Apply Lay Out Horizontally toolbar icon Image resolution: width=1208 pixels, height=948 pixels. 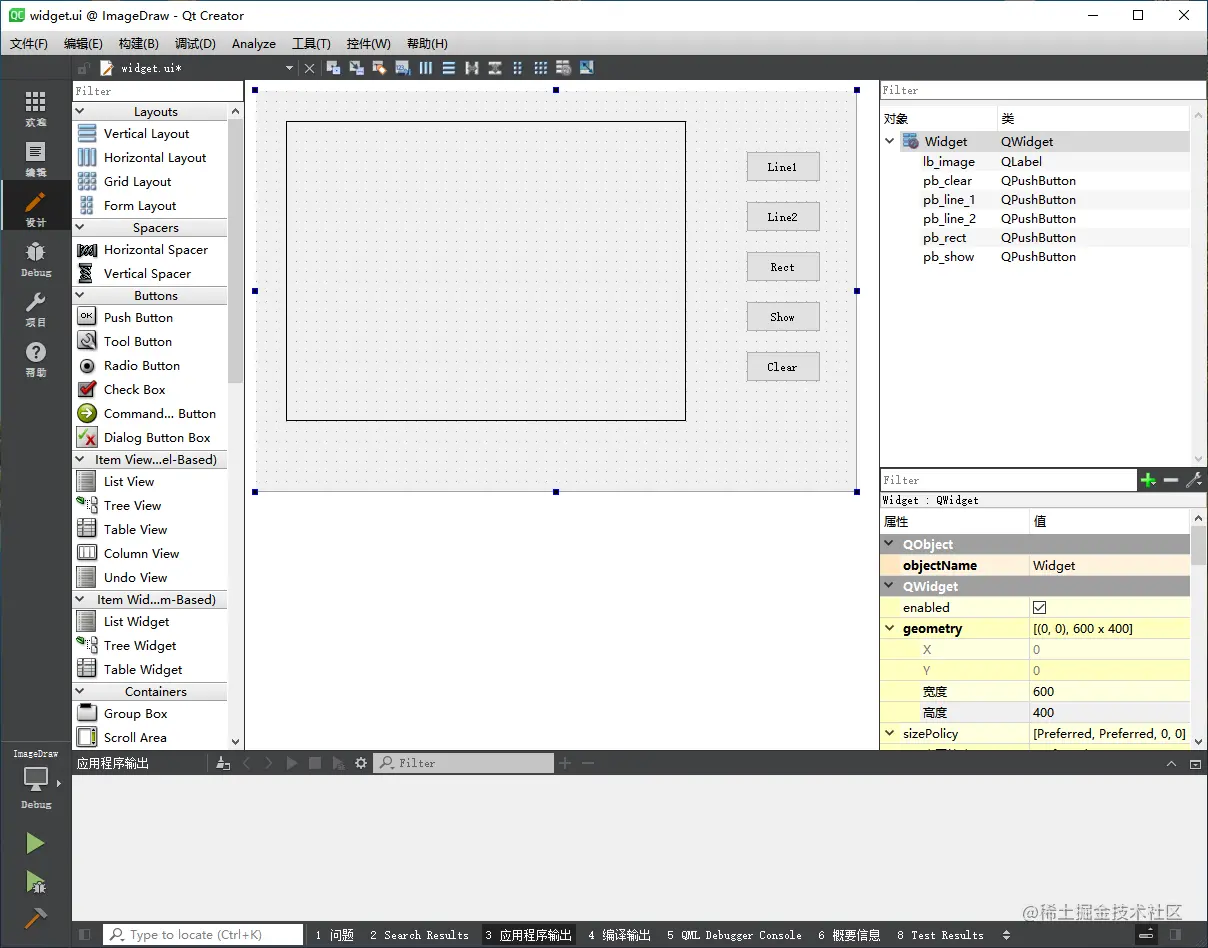426,68
